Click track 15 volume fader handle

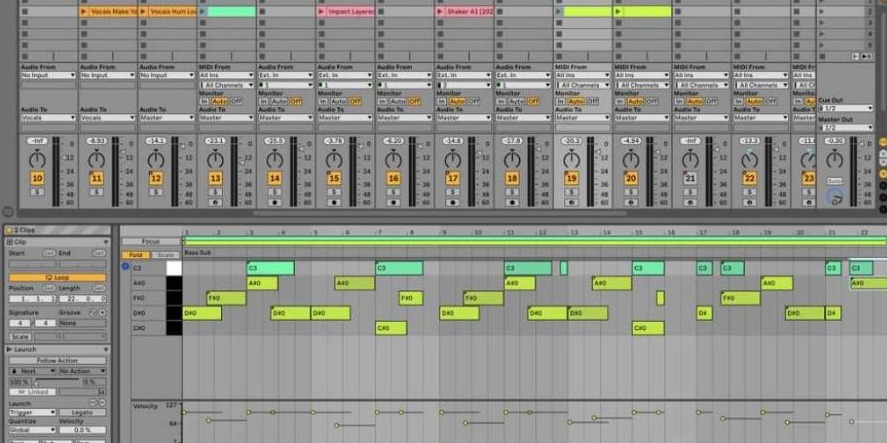click(x=360, y=146)
